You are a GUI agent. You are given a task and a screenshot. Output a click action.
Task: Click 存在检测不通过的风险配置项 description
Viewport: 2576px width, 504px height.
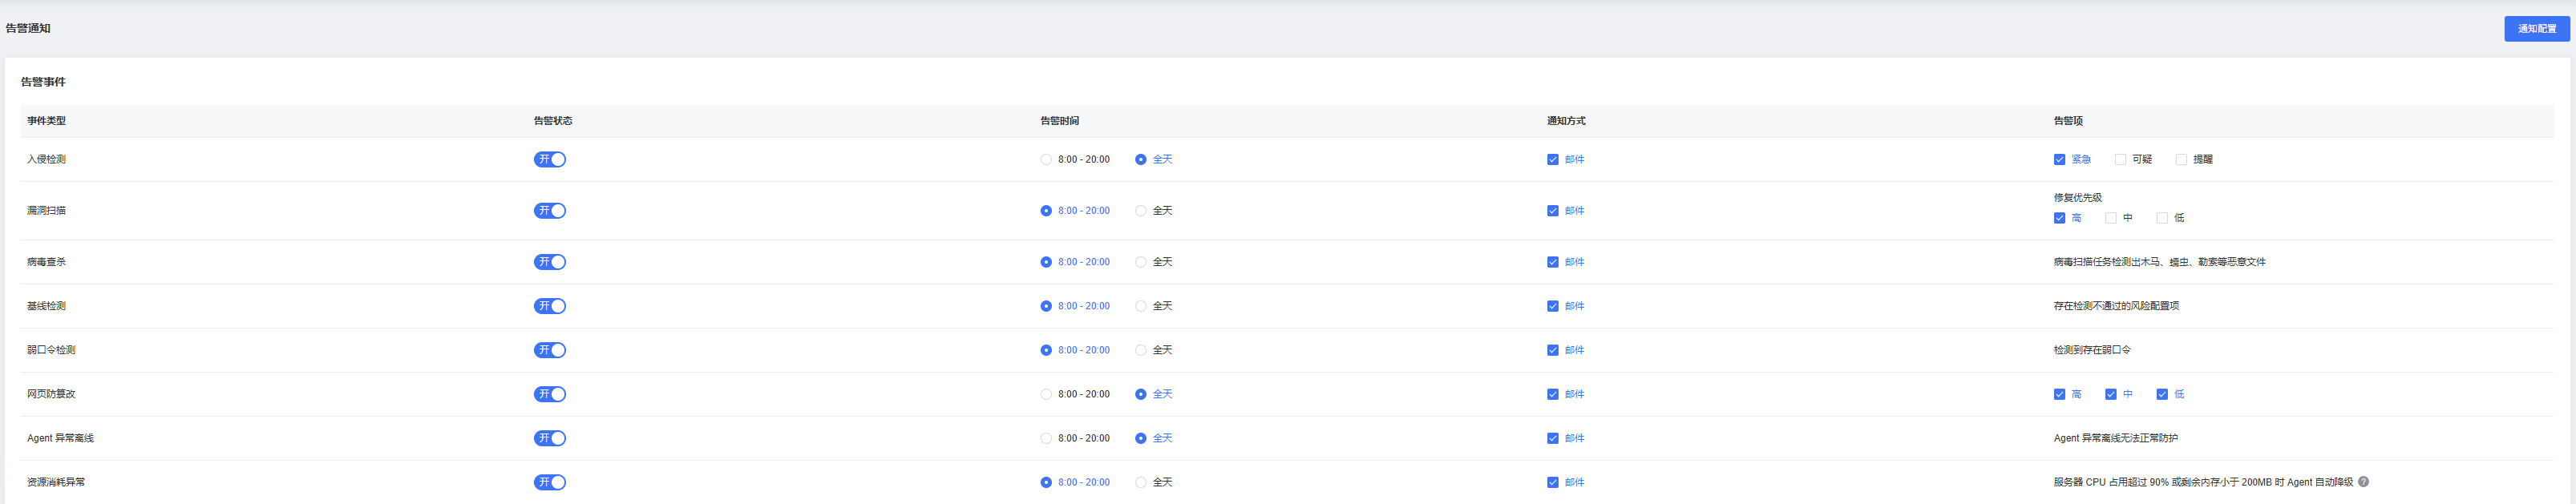click(2116, 306)
